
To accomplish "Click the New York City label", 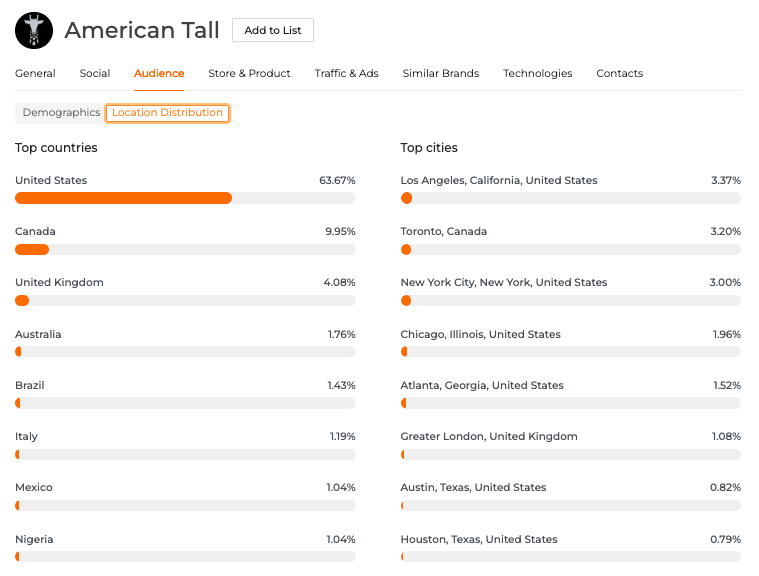I will (503, 282).
